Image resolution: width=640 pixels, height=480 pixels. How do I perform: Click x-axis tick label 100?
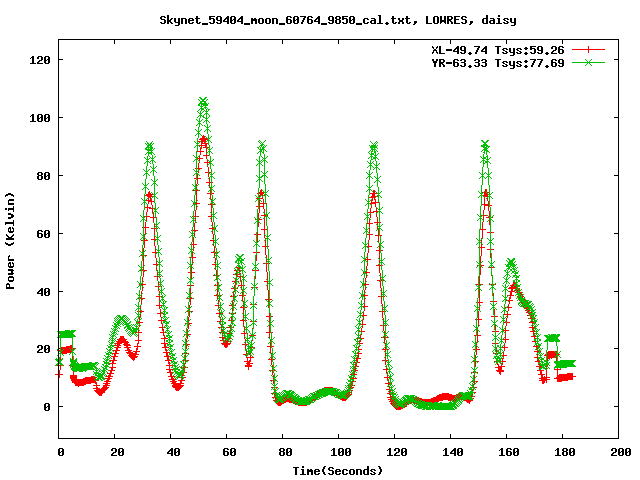(x=340, y=452)
